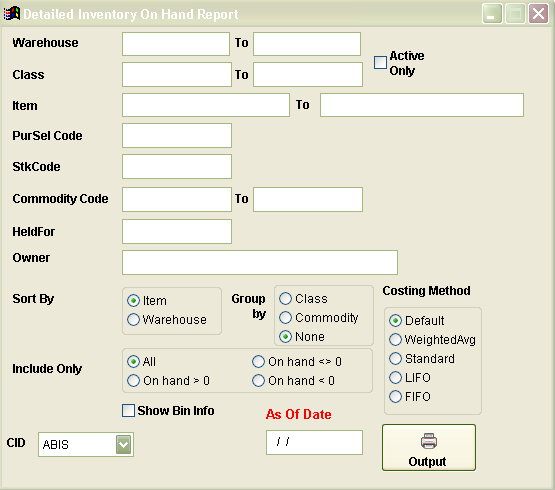555x490 pixels.
Task: Close the Detailed Inventory report window
Action: point(538,14)
